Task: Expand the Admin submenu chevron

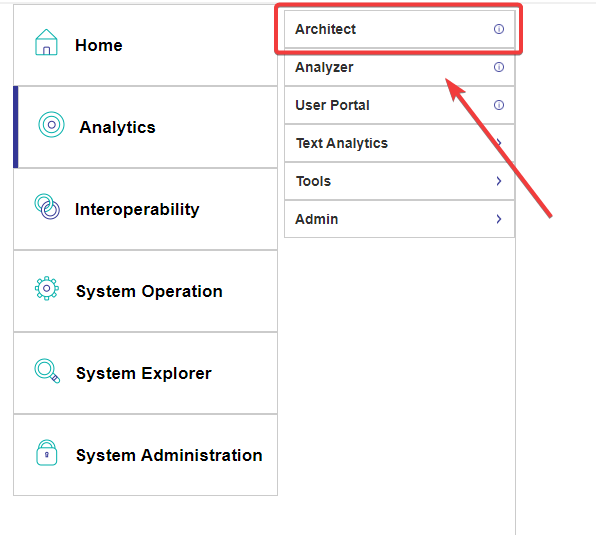Action: point(499,219)
